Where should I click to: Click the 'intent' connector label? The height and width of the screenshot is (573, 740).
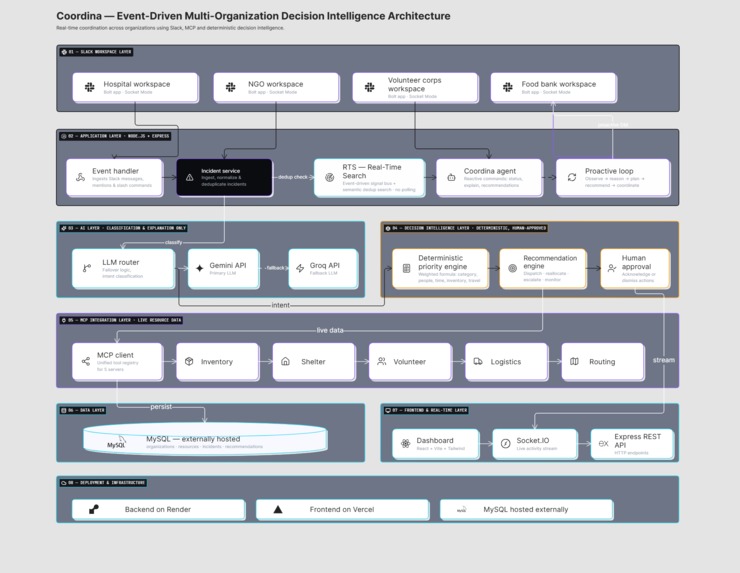tap(280, 305)
